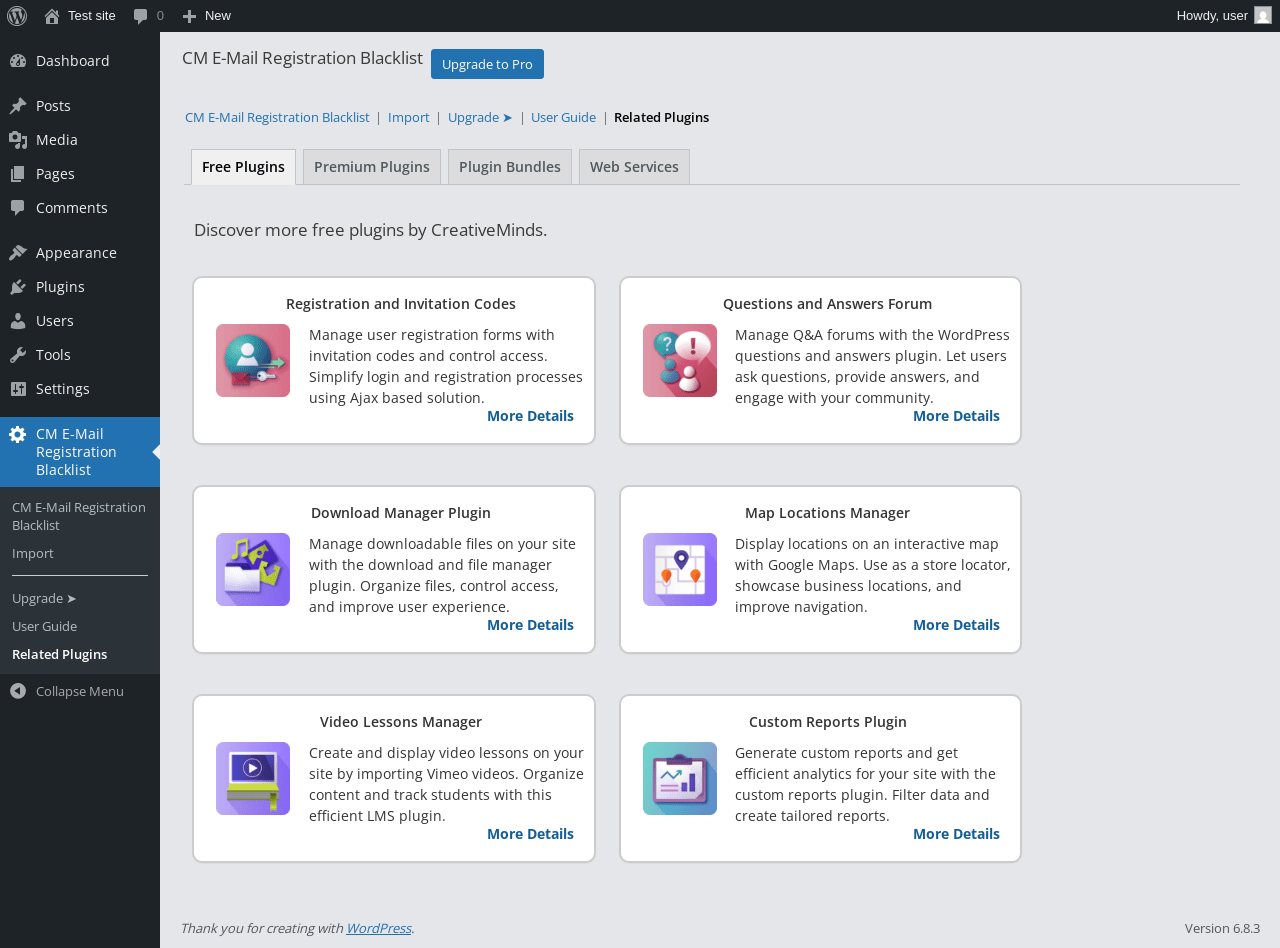1280x948 pixels.
Task: Open More Details for Custom Reports Plugin
Action: click(956, 834)
